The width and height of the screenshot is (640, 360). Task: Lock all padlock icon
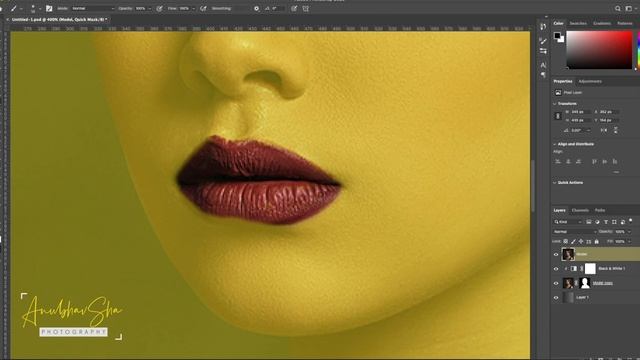click(x=597, y=242)
